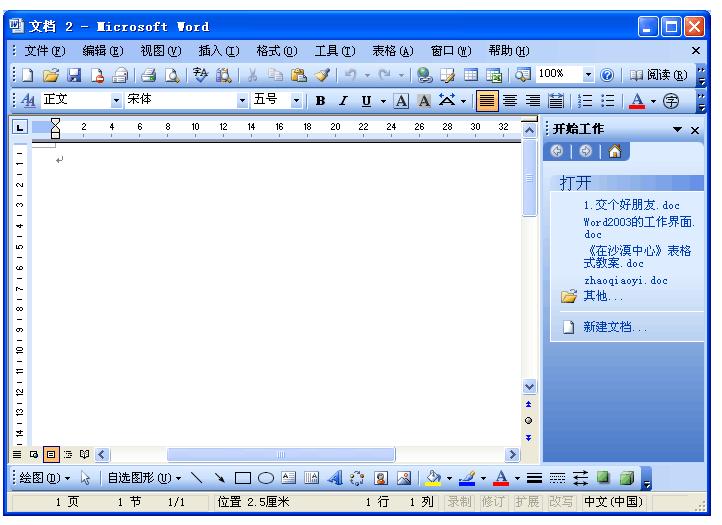Expand the 开始工作 task pane dropdown arrow

click(677, 129)
